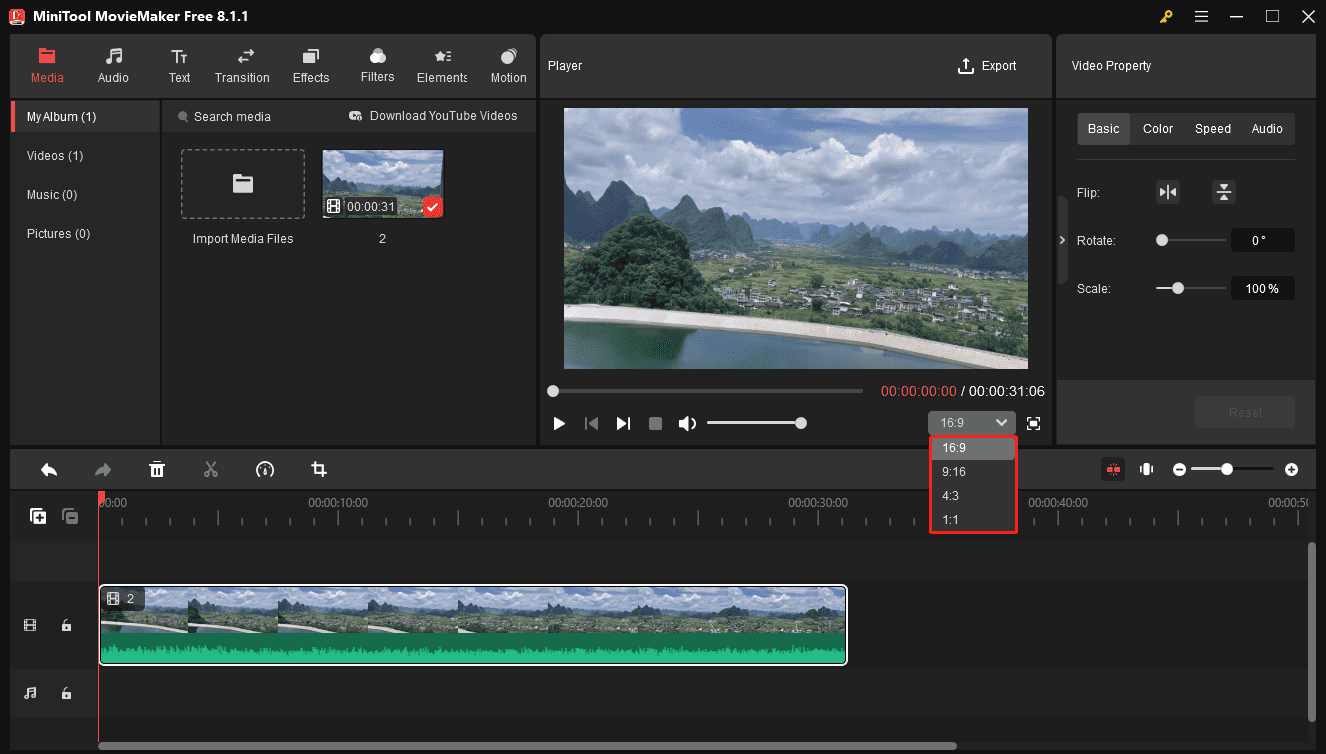Redo the last action

[x=103, y=469]
